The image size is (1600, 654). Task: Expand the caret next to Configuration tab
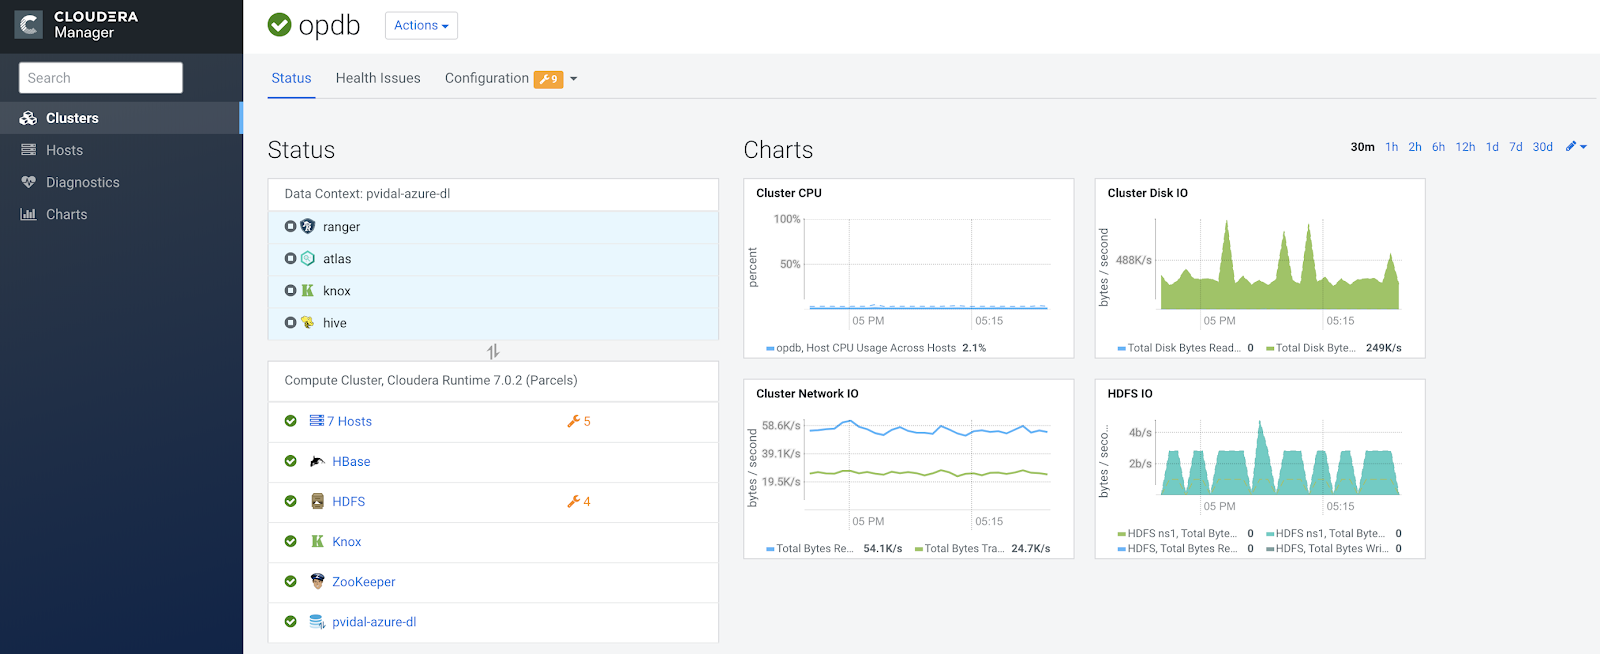click(x=574, y=79)
